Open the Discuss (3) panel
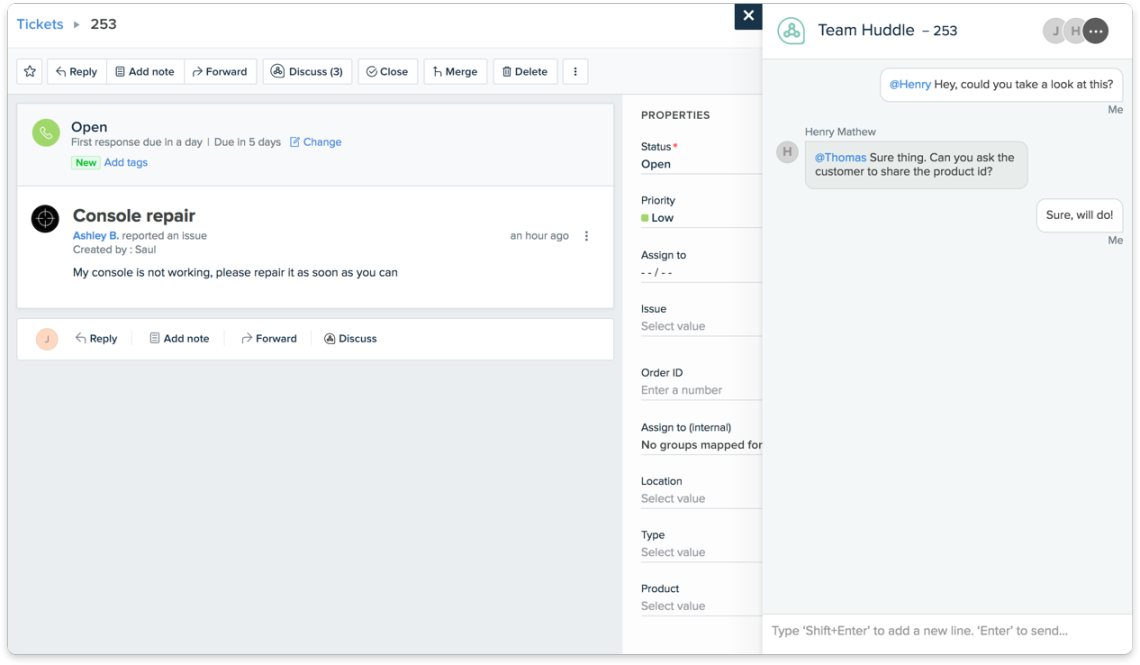 click(x=307, y=71)
